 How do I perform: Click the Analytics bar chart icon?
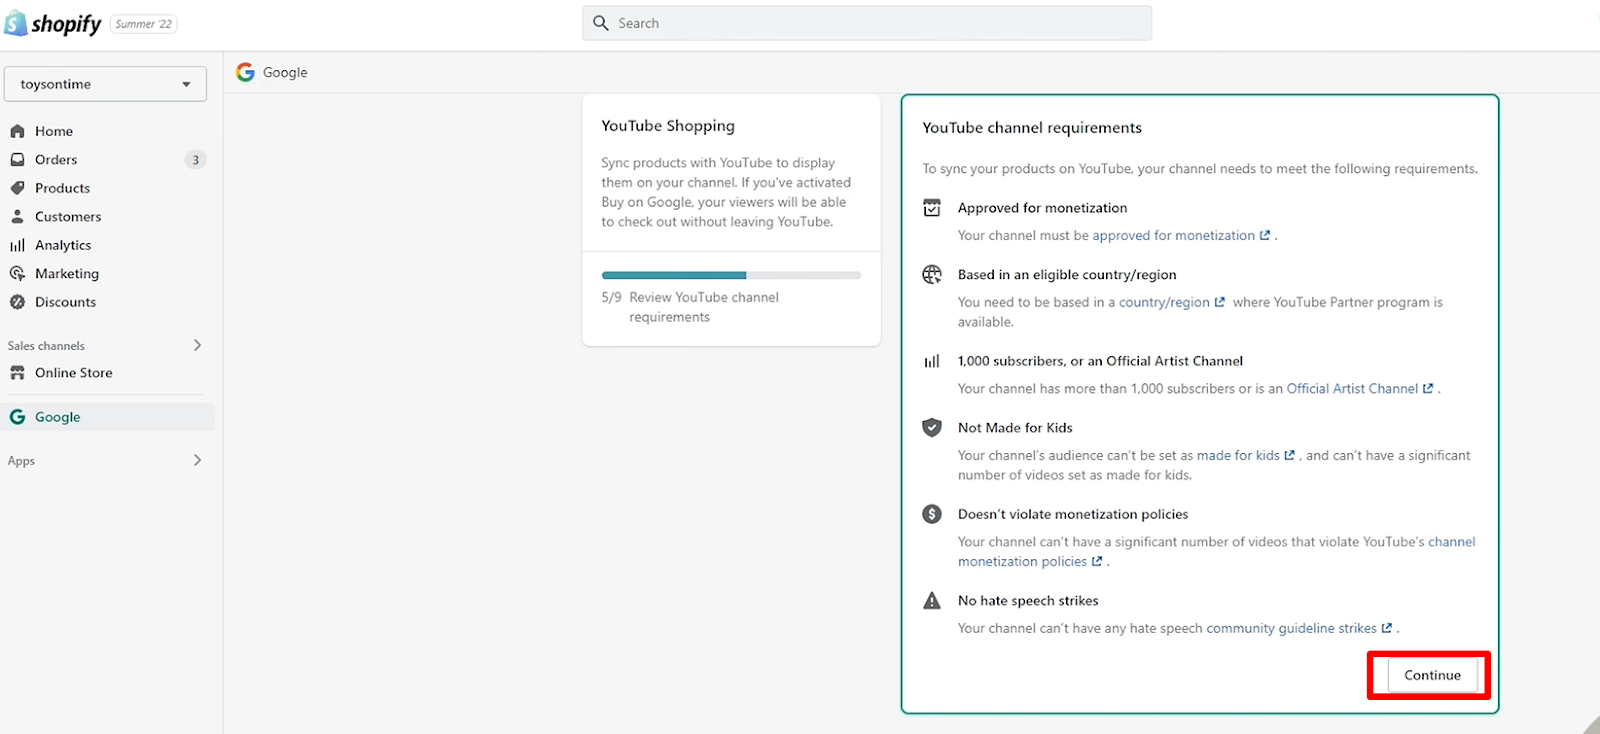pyautogui.click(x=17, y=245)
